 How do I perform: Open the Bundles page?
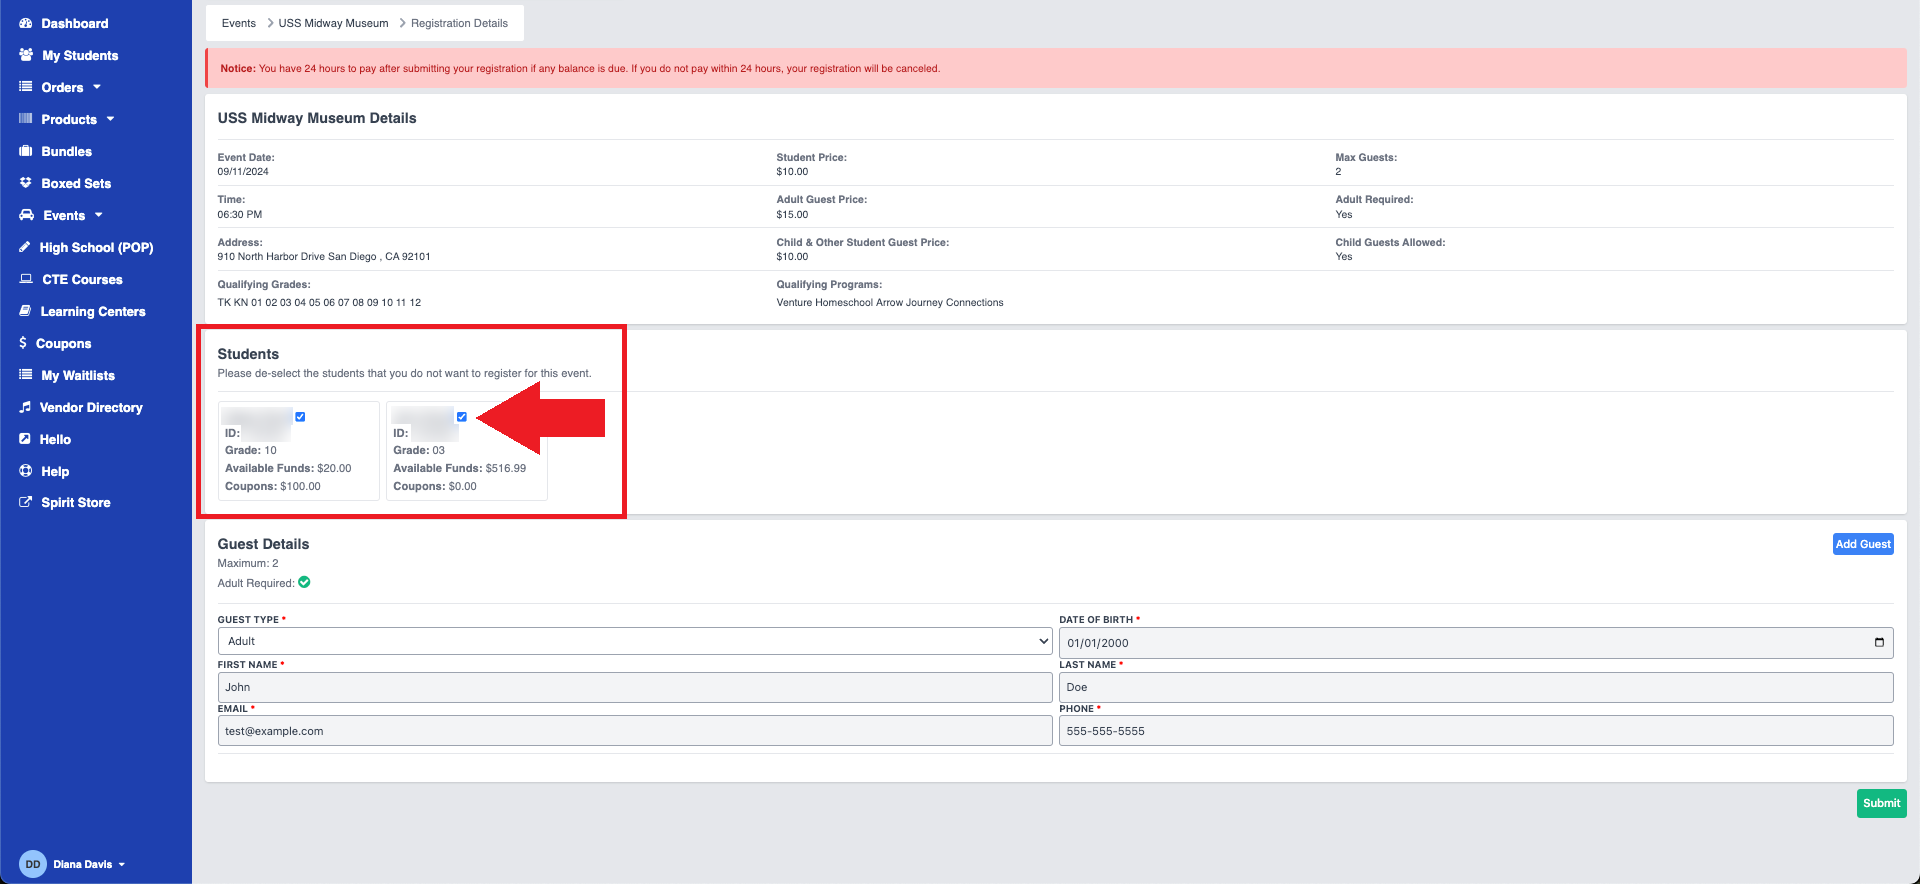tap(67, 151)
